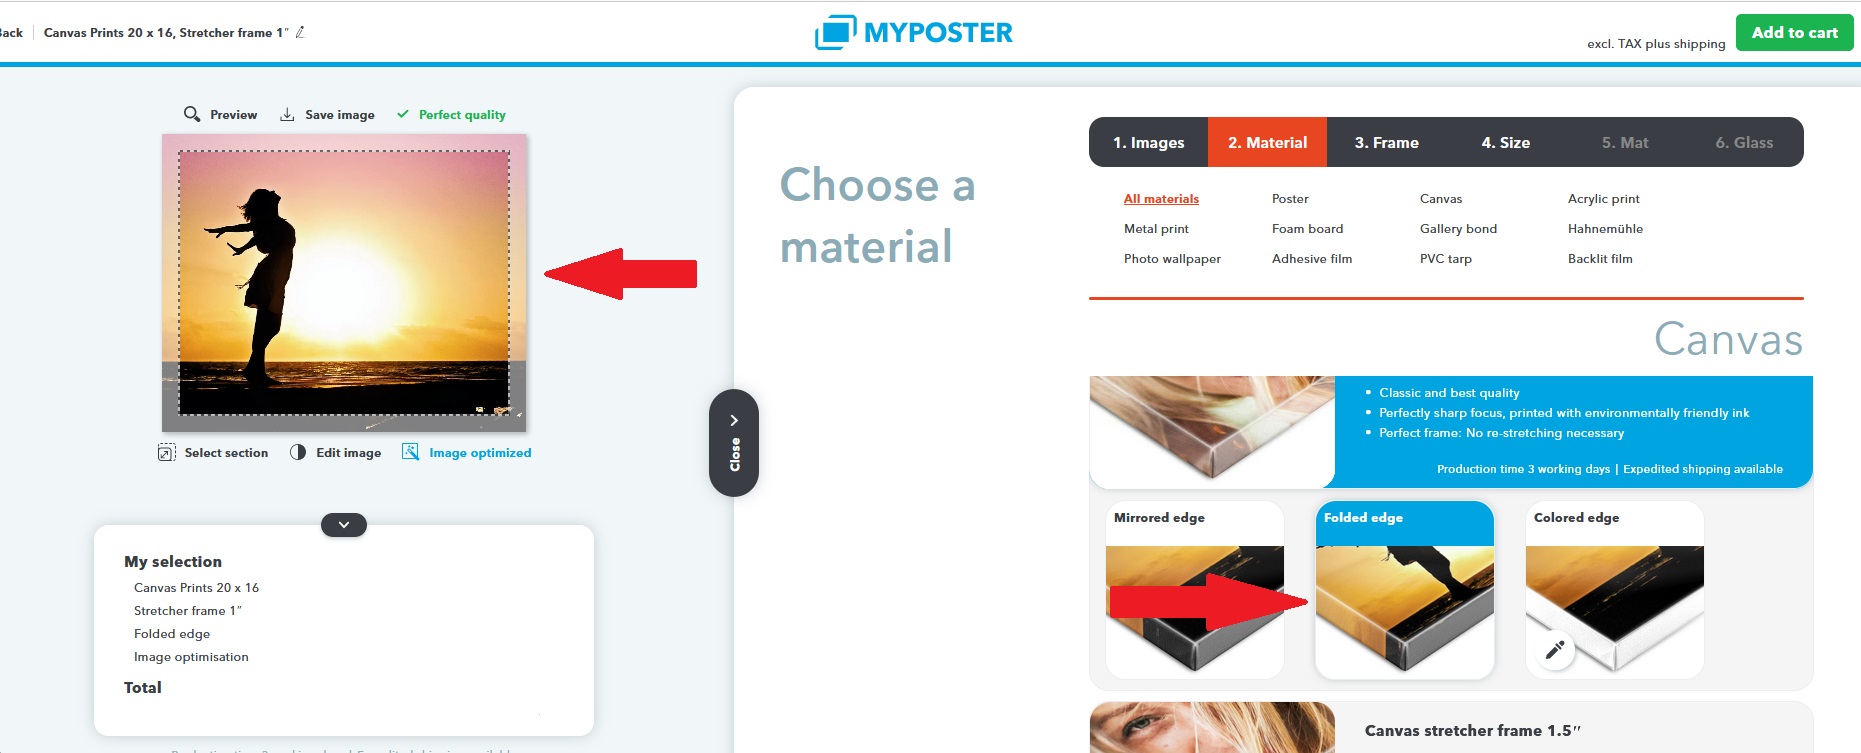Close the material side panel

(x=734, y=443)
